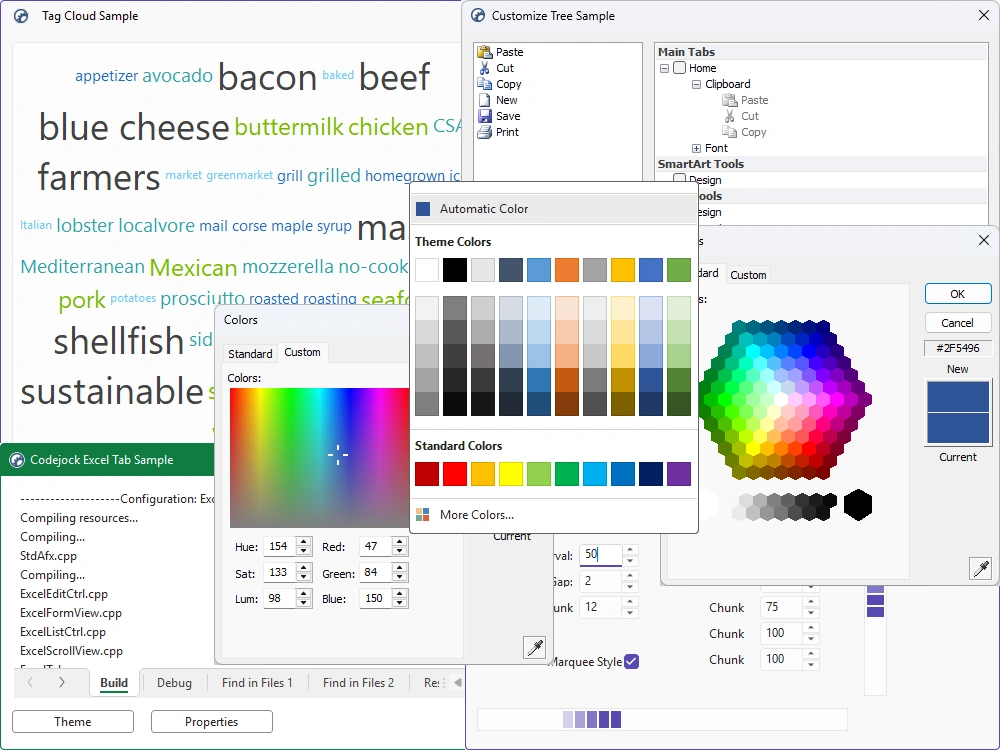
Task: Click the Cut icon under the Clipboard tree node
Action: (x=729, y=116)
